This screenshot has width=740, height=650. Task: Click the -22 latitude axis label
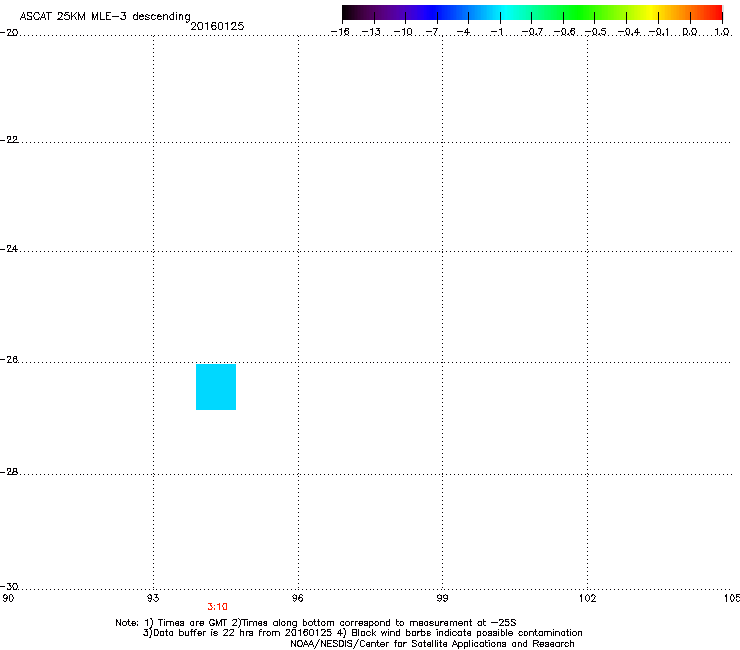click(9, 140)
